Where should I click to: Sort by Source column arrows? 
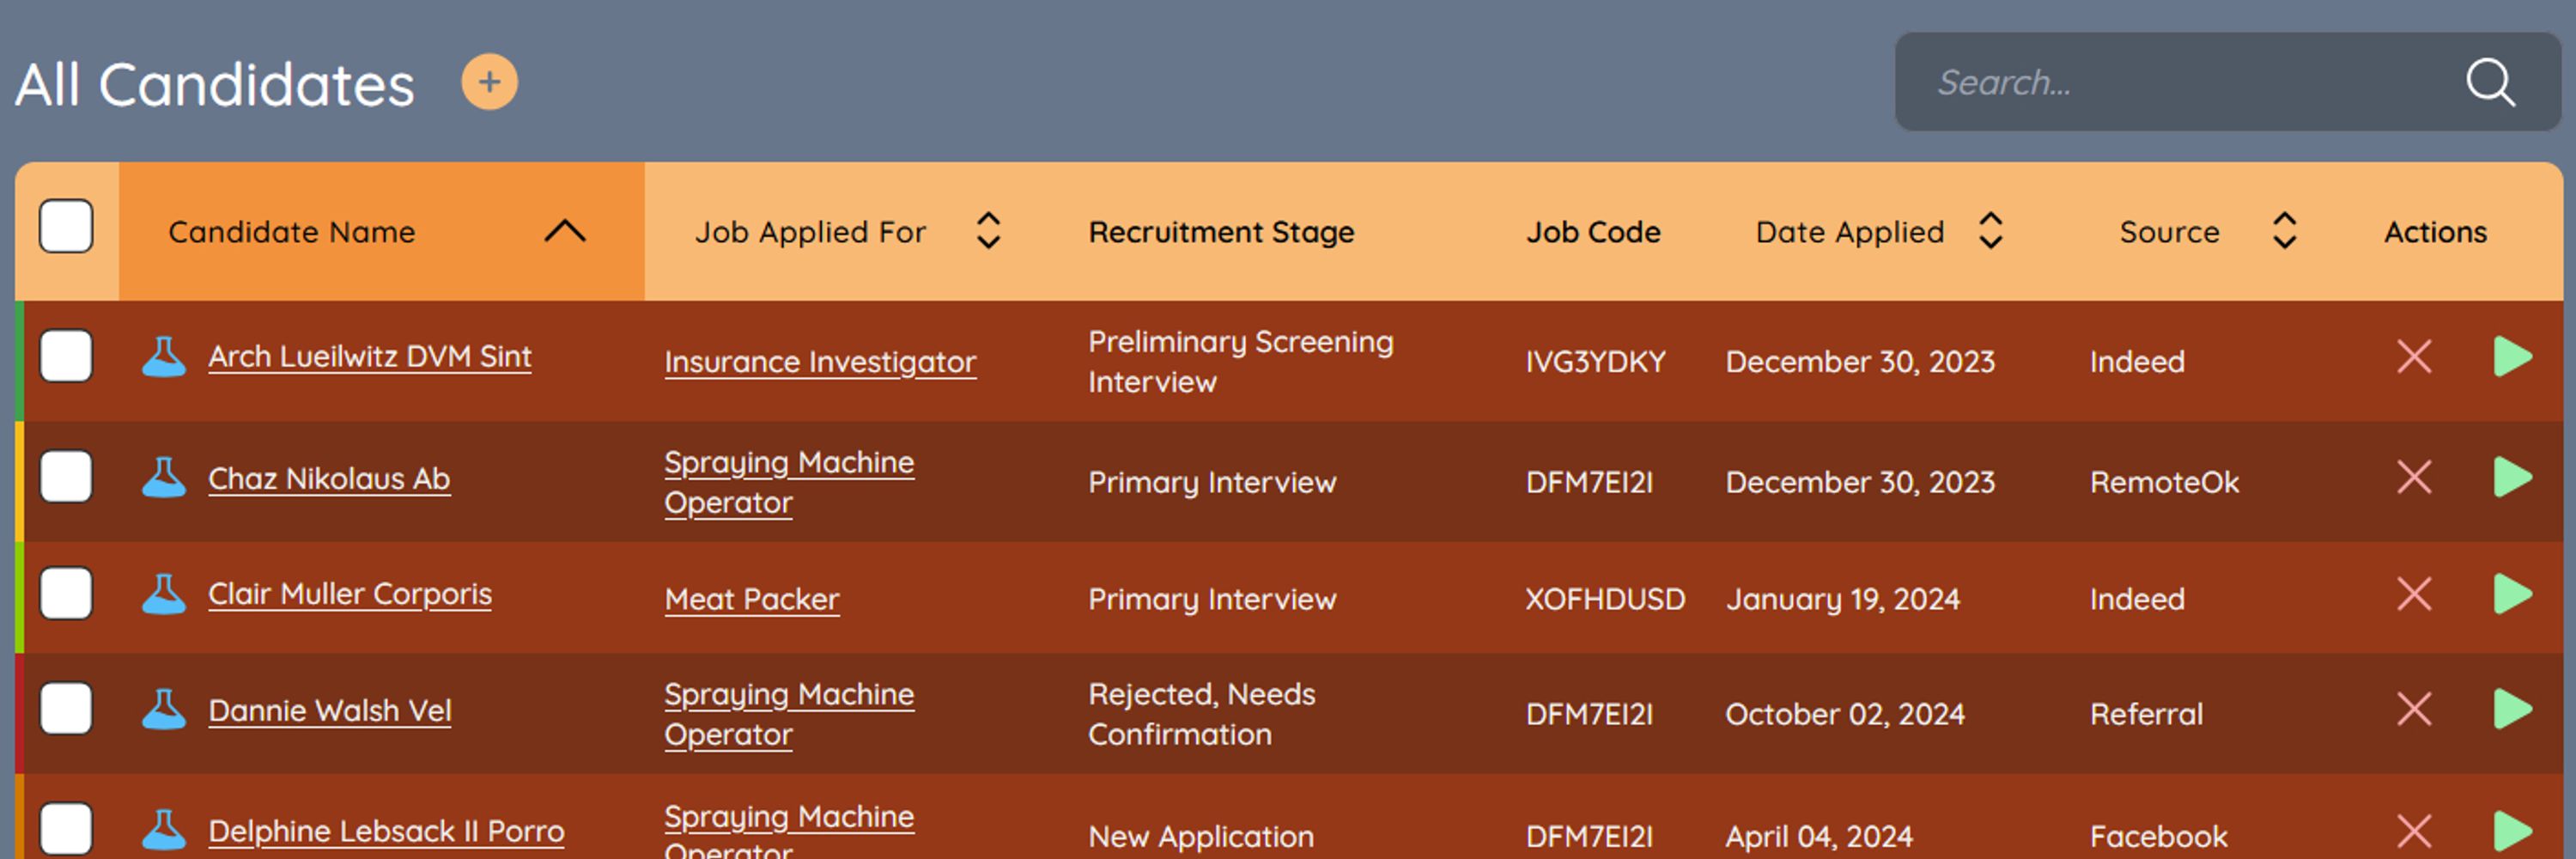point(2284,231)
